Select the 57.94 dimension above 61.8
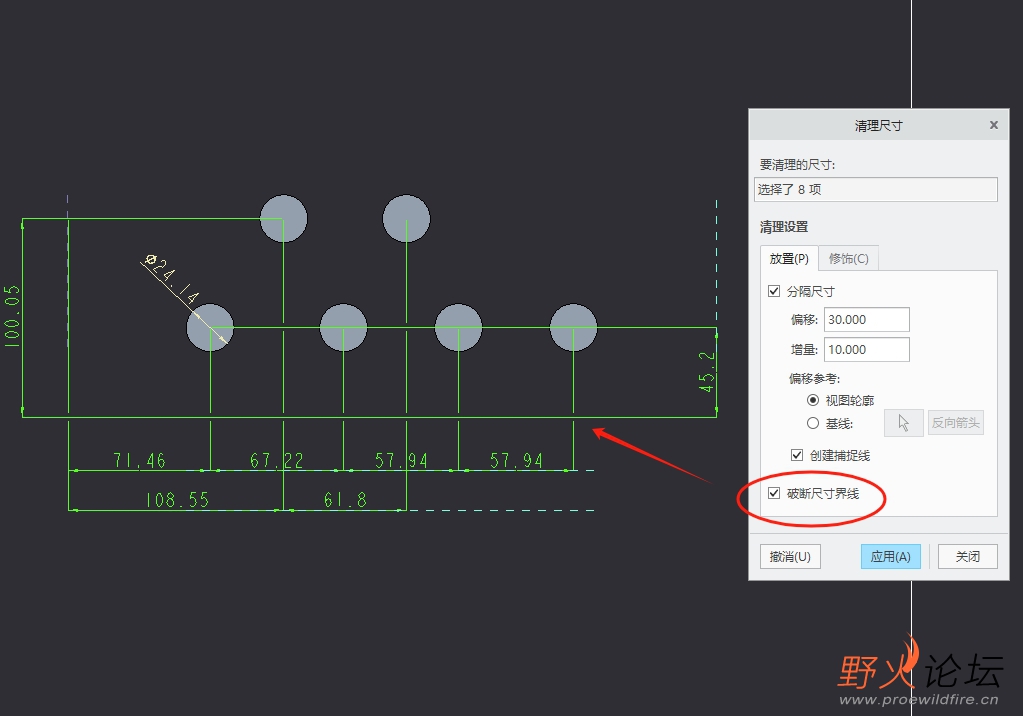 click(x=401, y=460)
